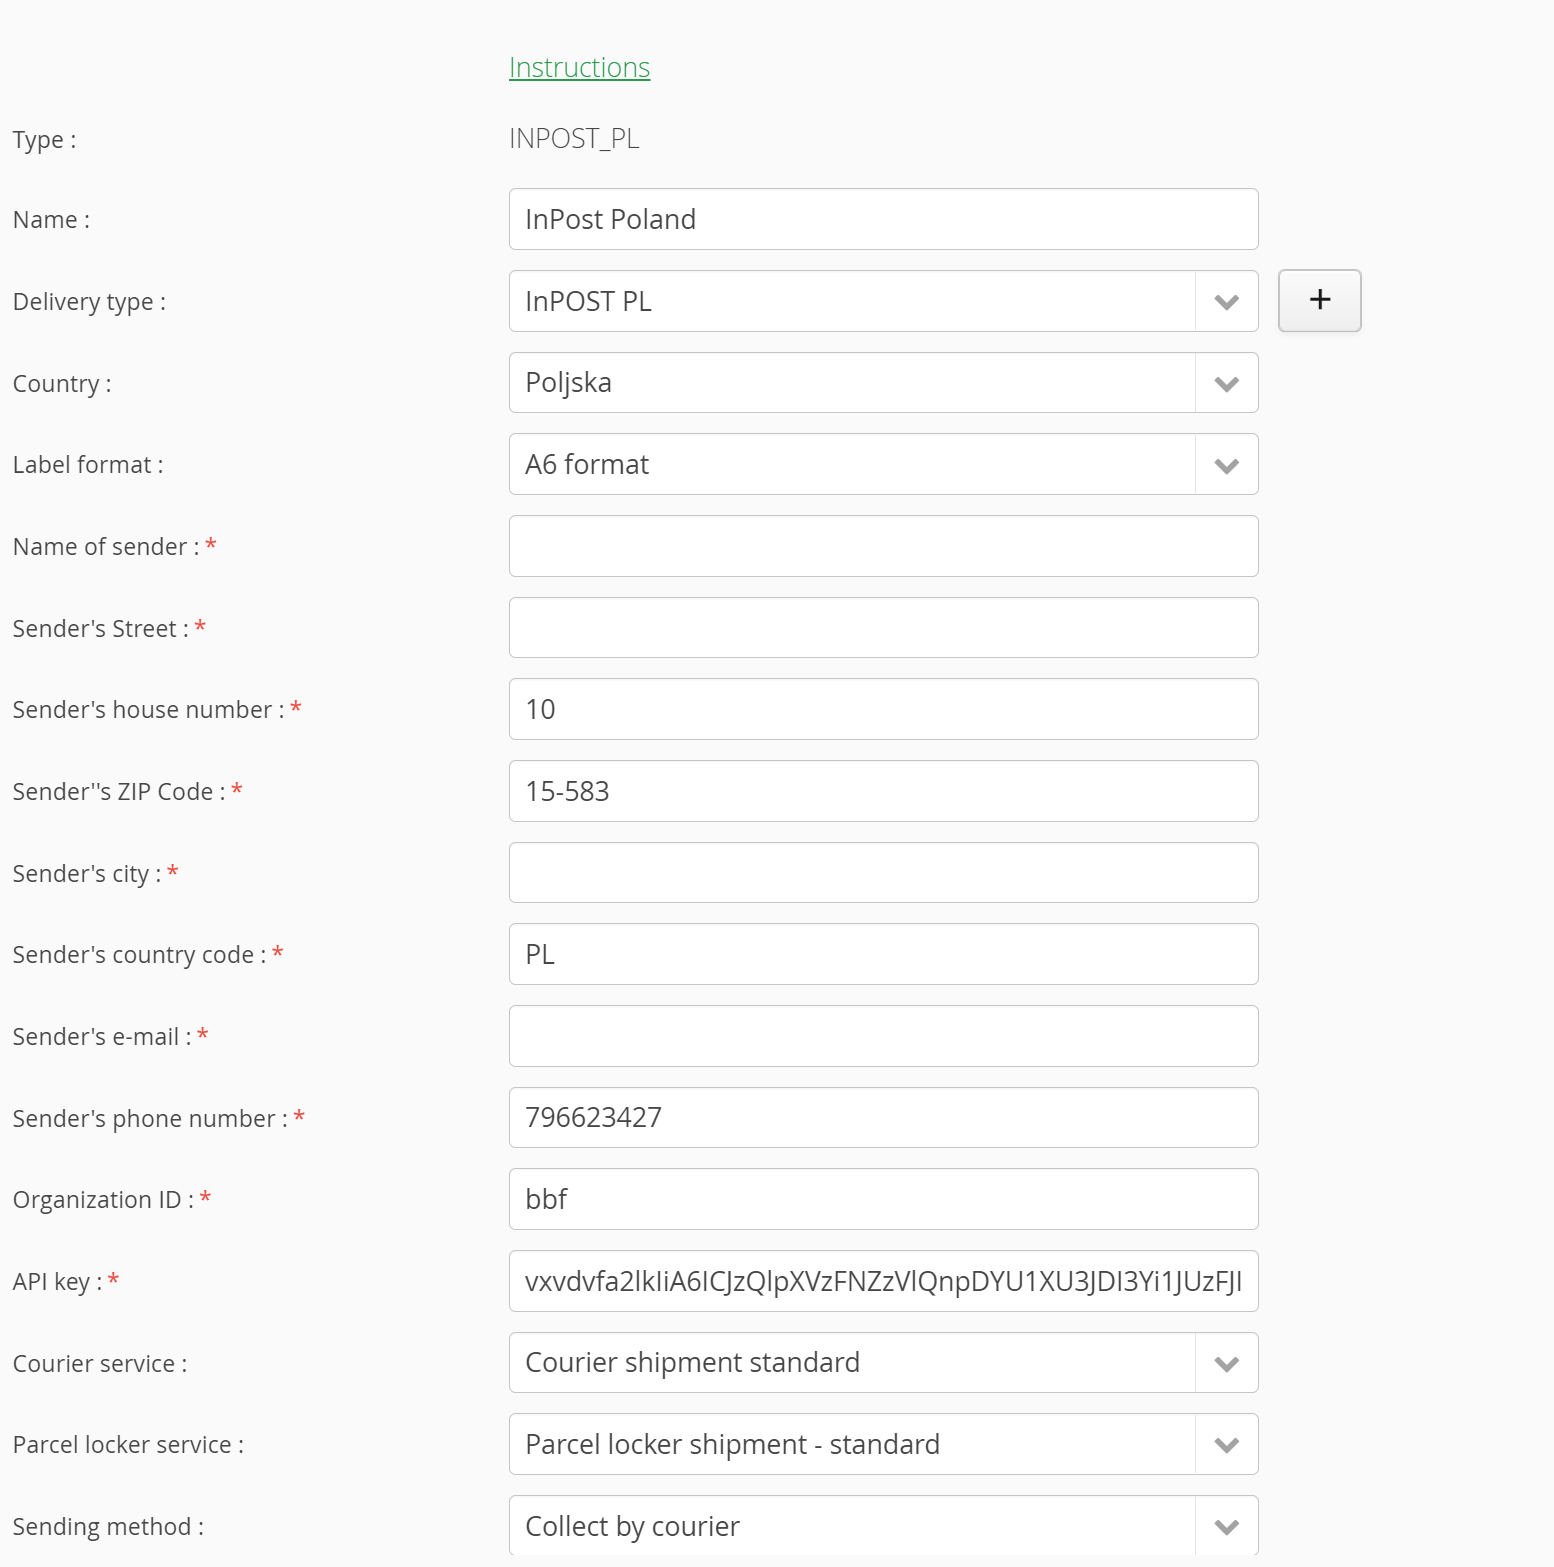The image size is (1554, 1567).
Task: Click into the API key field
Action: point(883,1281)
